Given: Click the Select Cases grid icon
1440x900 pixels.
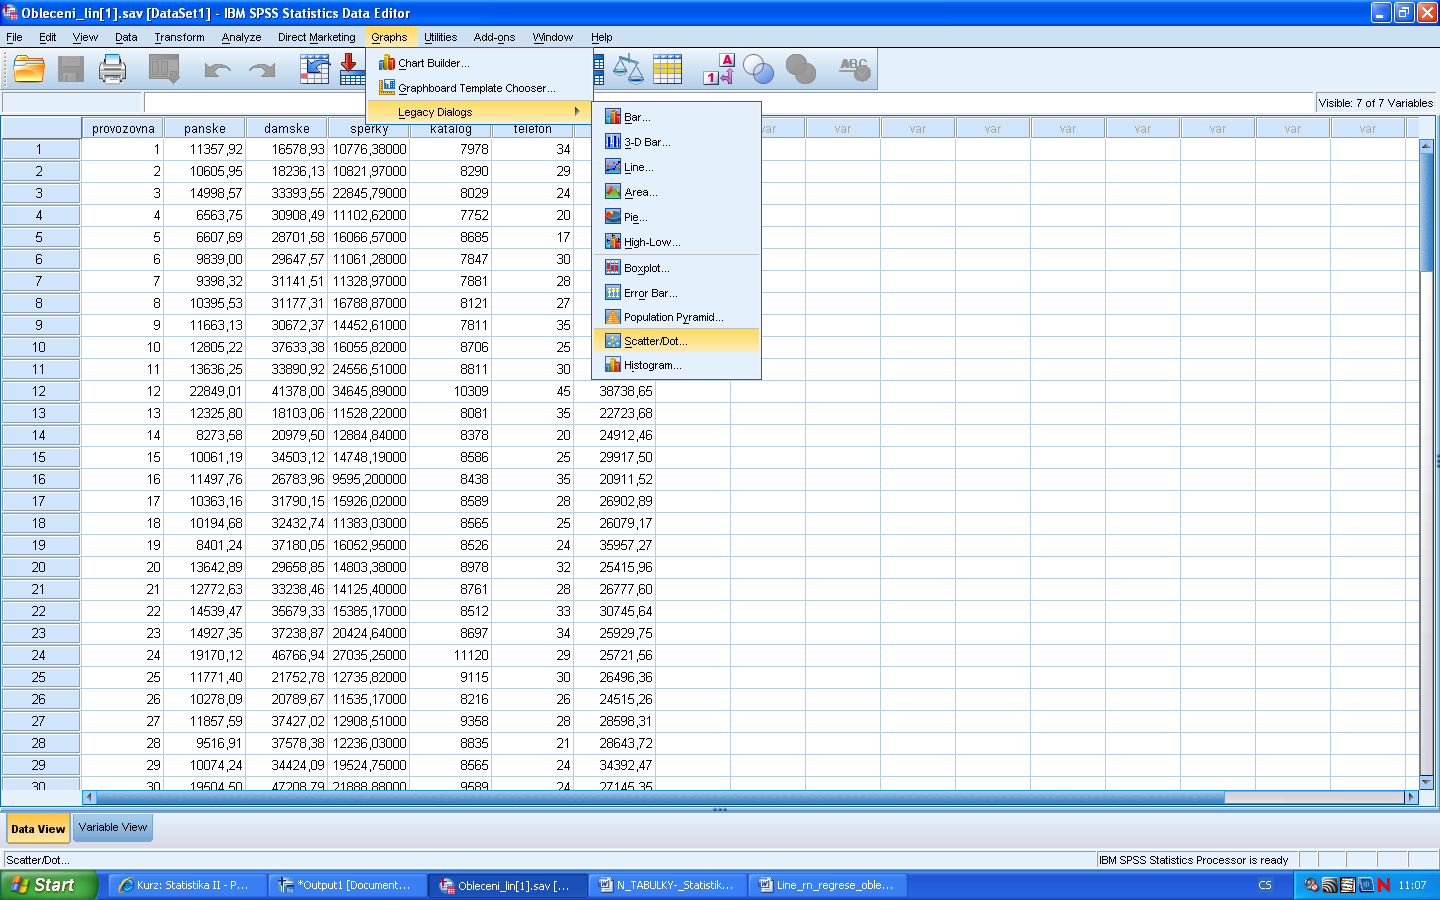Looking at the screenshot, I should coord(667,69).
